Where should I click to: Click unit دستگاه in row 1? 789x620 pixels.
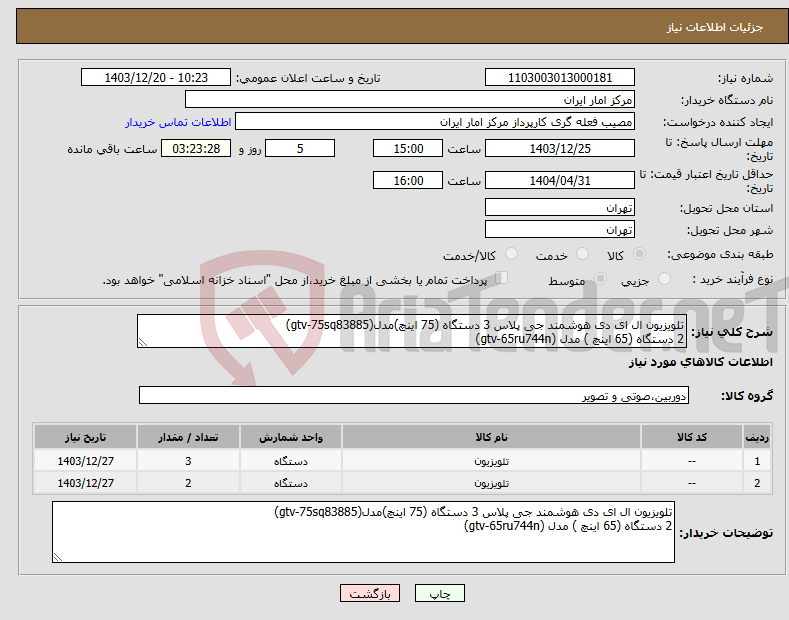(x=291, y=461)
